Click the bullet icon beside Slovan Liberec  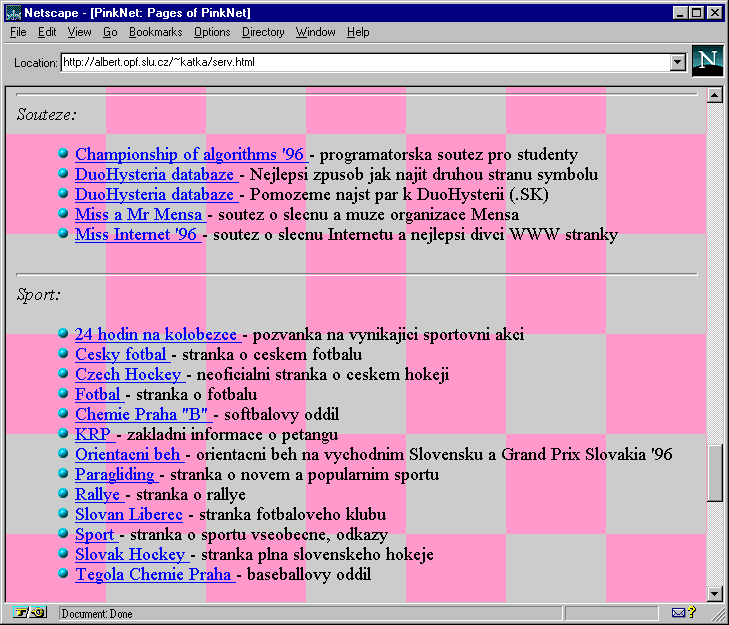[63, 513]
